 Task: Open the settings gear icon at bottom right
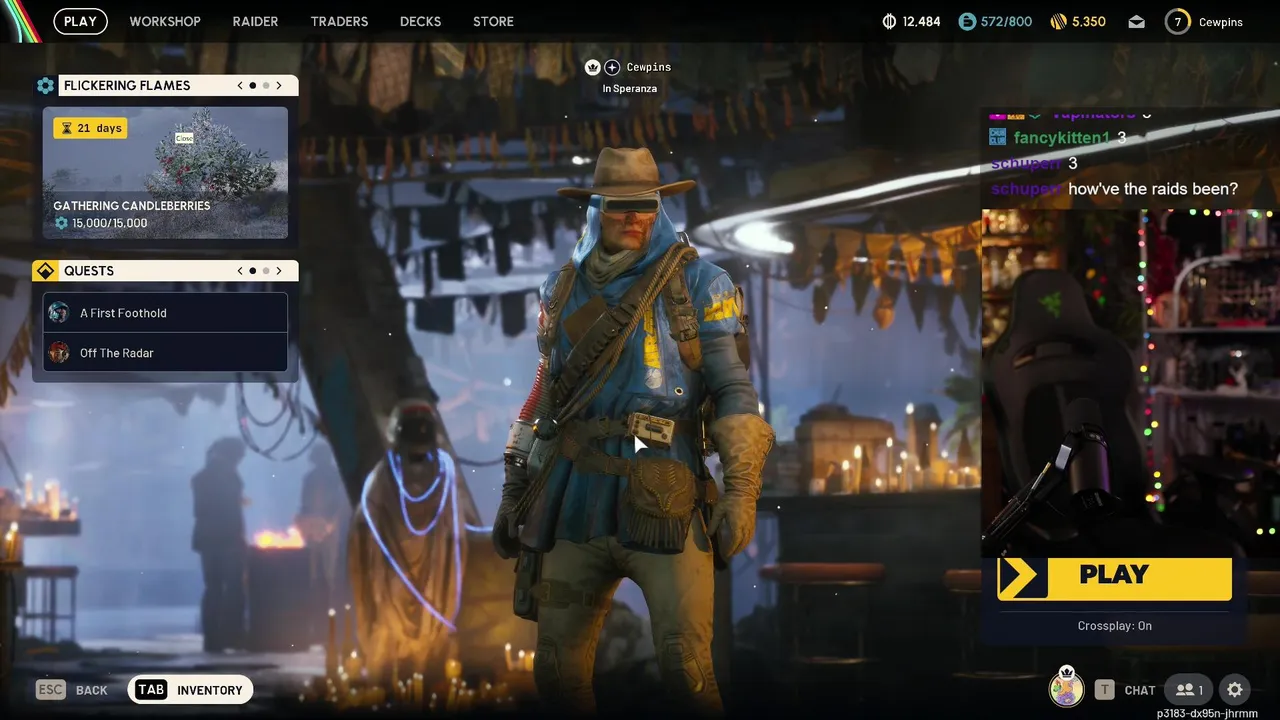1235,690
